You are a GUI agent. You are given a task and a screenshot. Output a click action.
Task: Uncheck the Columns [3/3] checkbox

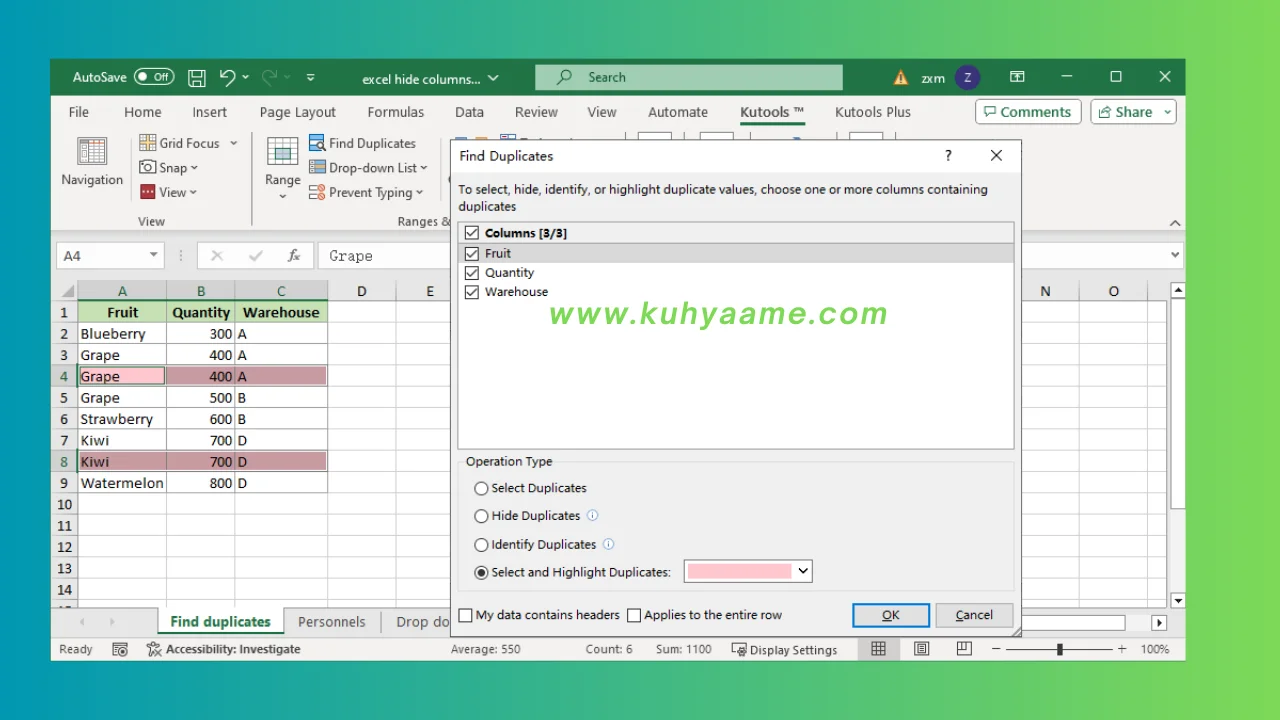pyautogui.click(x=472, y=233)
